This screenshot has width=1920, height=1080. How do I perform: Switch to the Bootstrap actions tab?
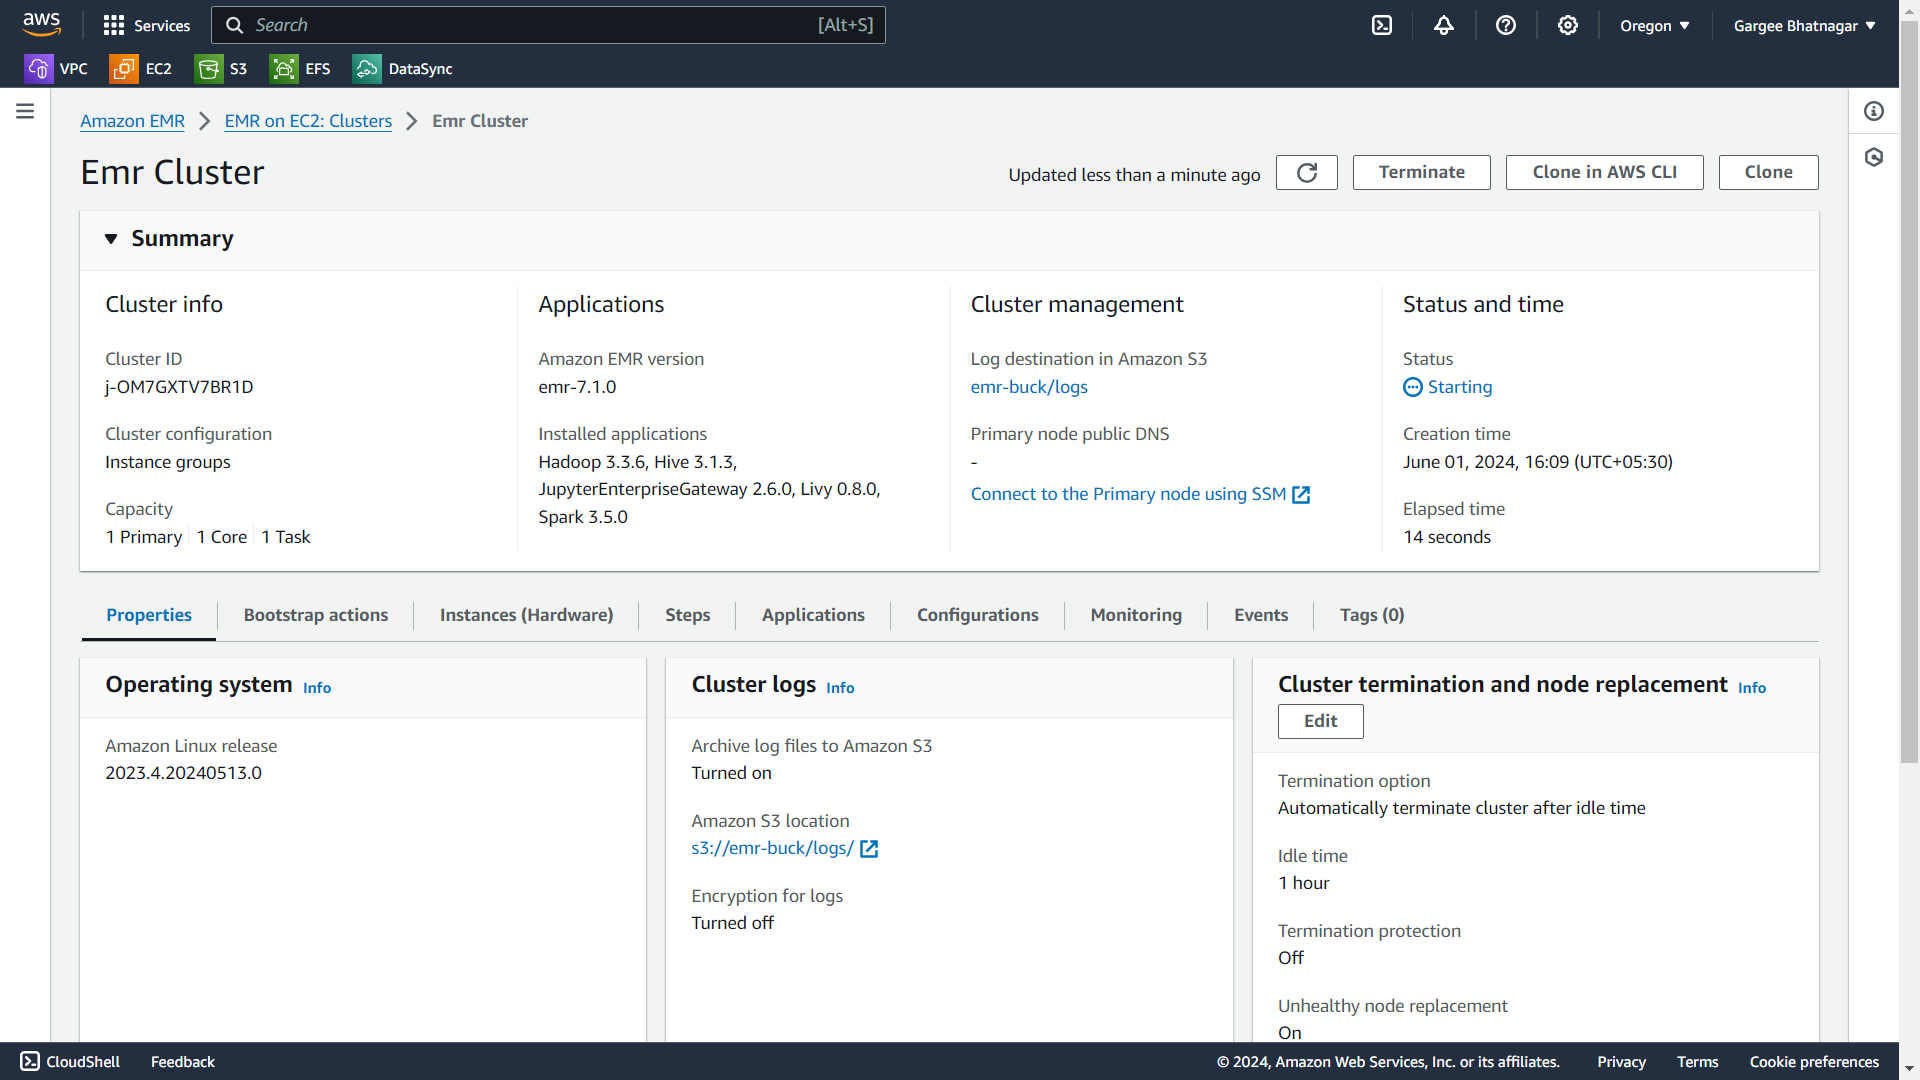tap(316, 615)
